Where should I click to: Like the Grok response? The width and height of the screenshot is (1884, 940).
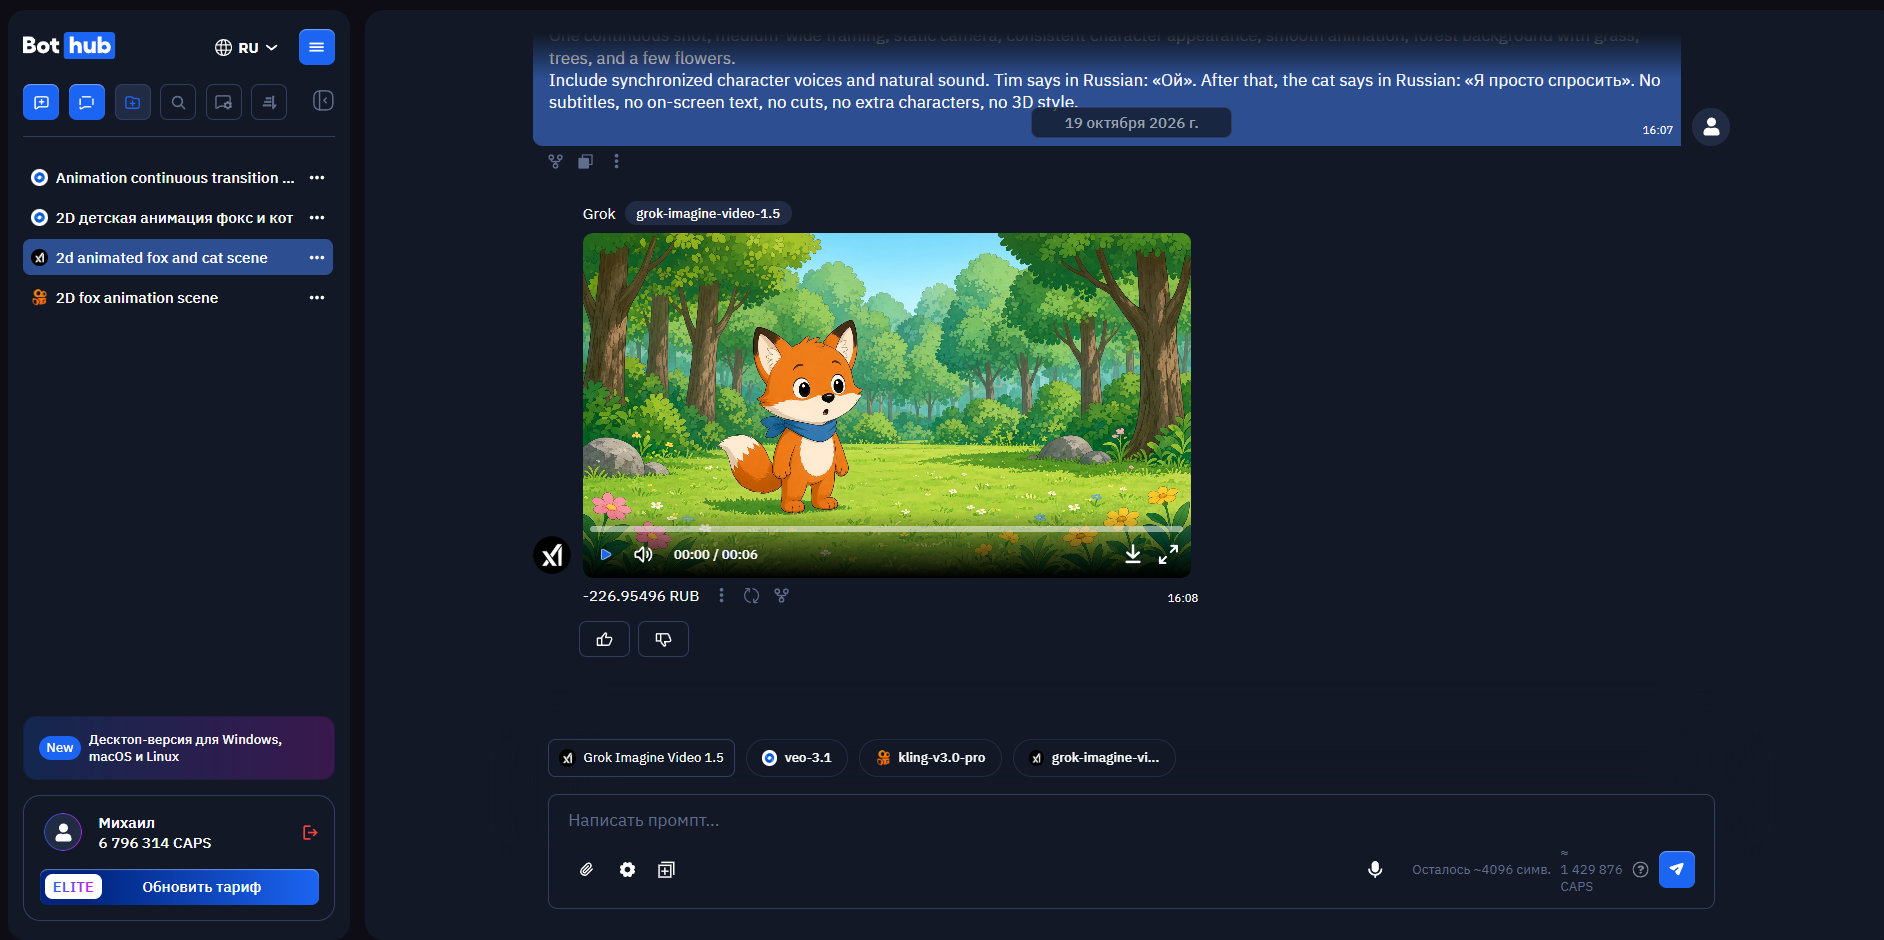pyautogui.click(x=604, y=639)
